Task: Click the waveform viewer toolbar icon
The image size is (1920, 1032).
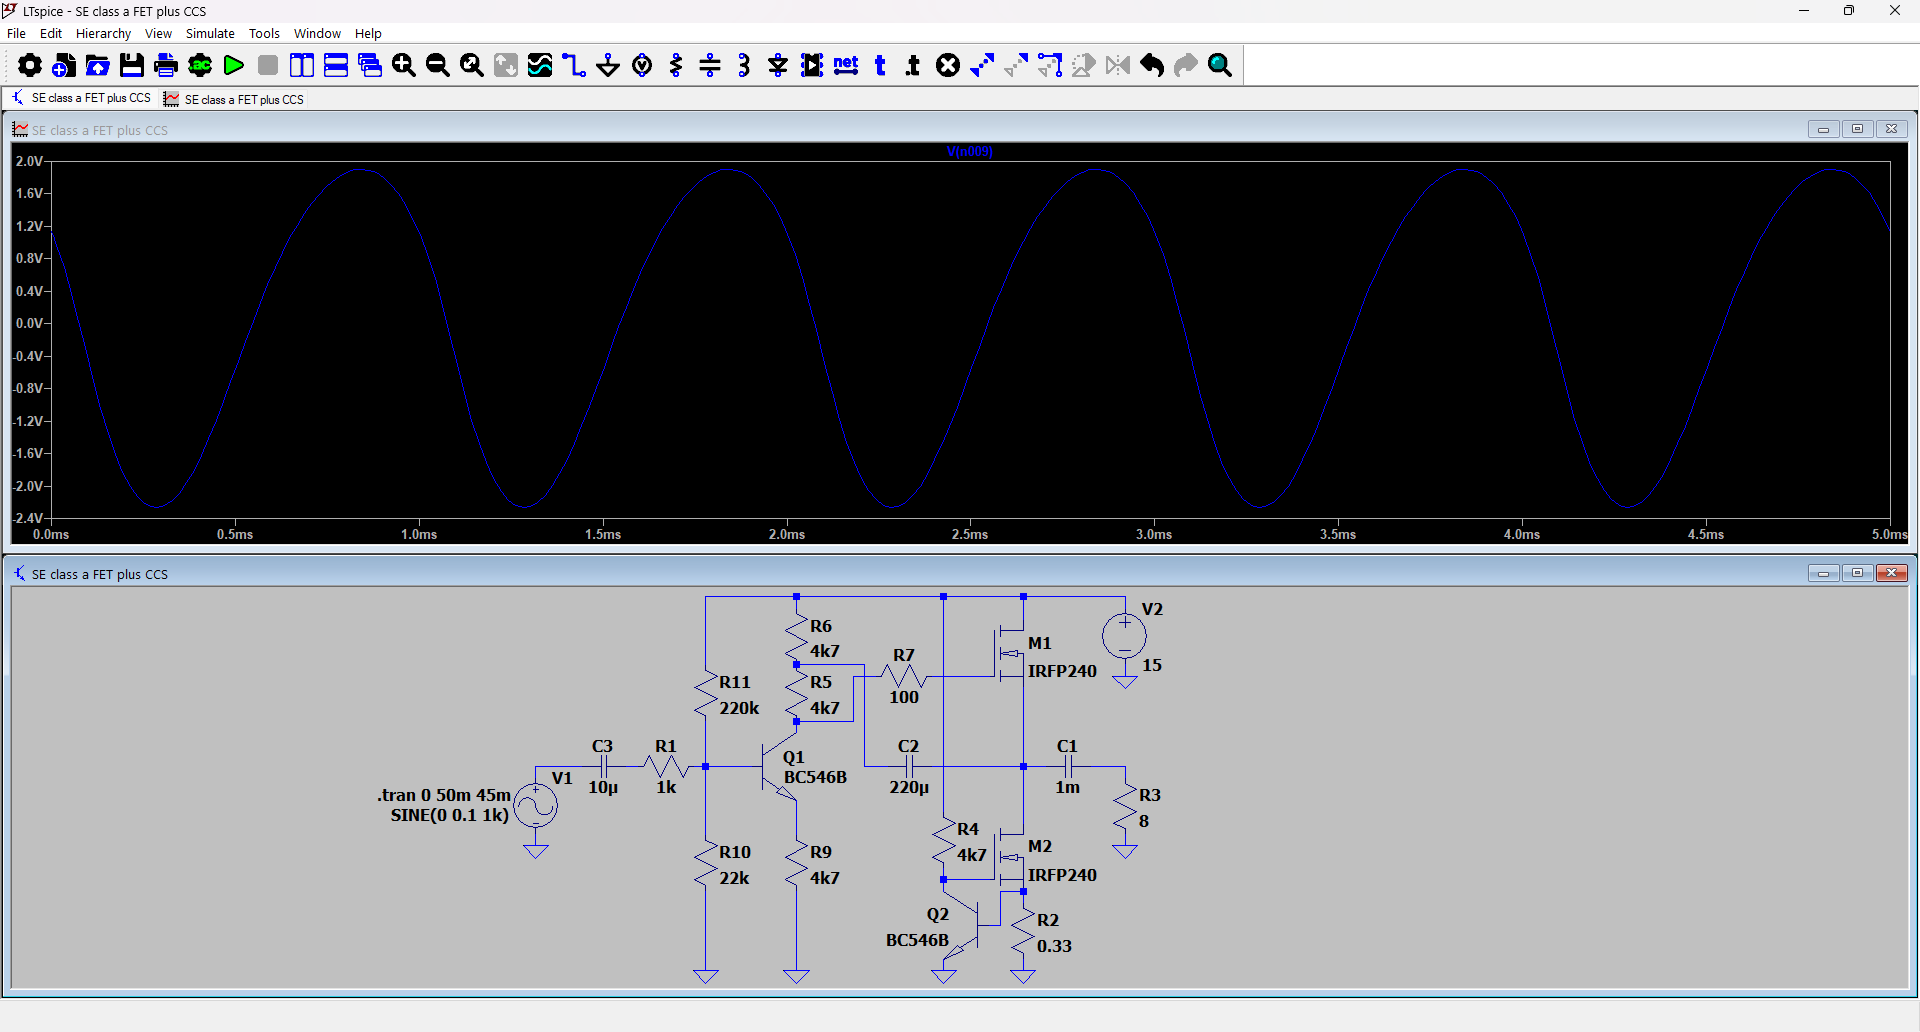Action: (x=540, y=66)
